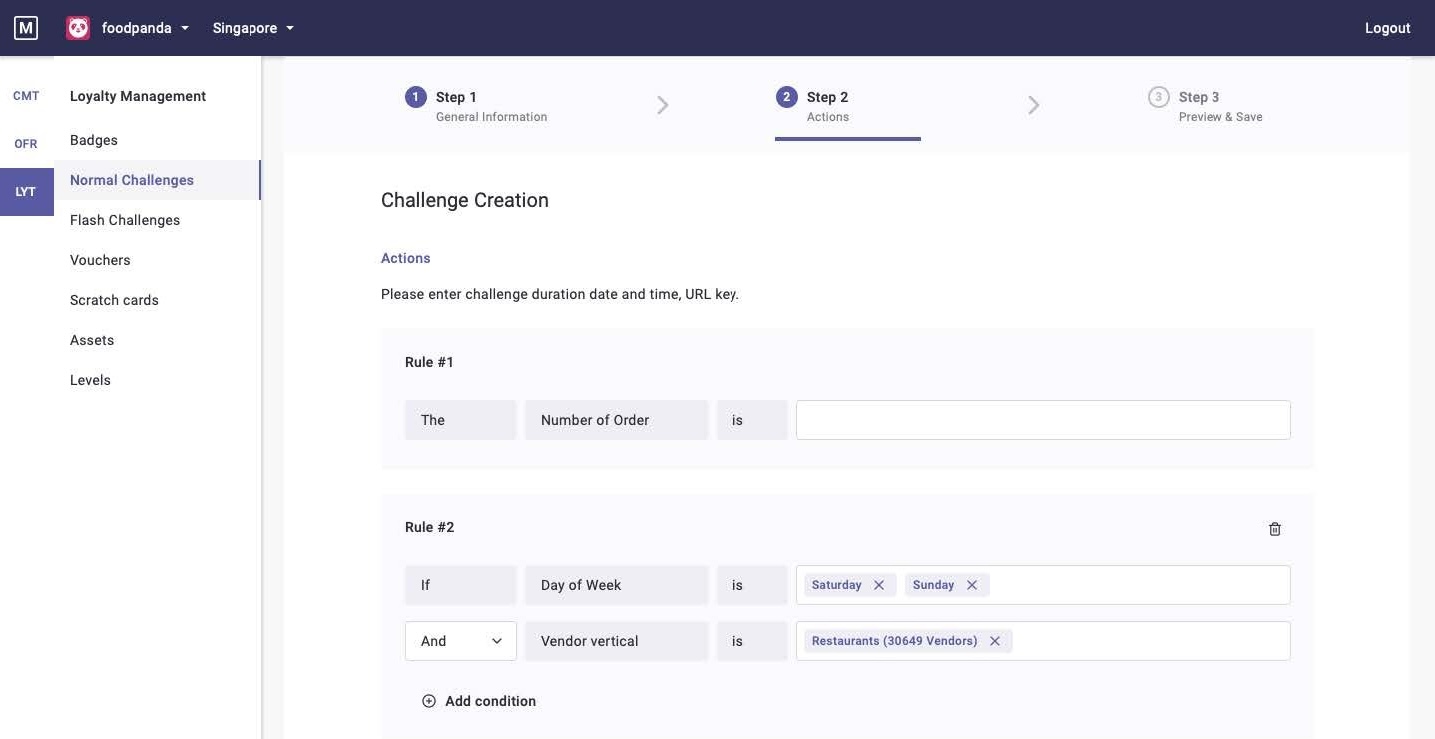Remove the Sunday chip from Day of Week
This screenshot has height=739, width=1435.
coord(971,585)
